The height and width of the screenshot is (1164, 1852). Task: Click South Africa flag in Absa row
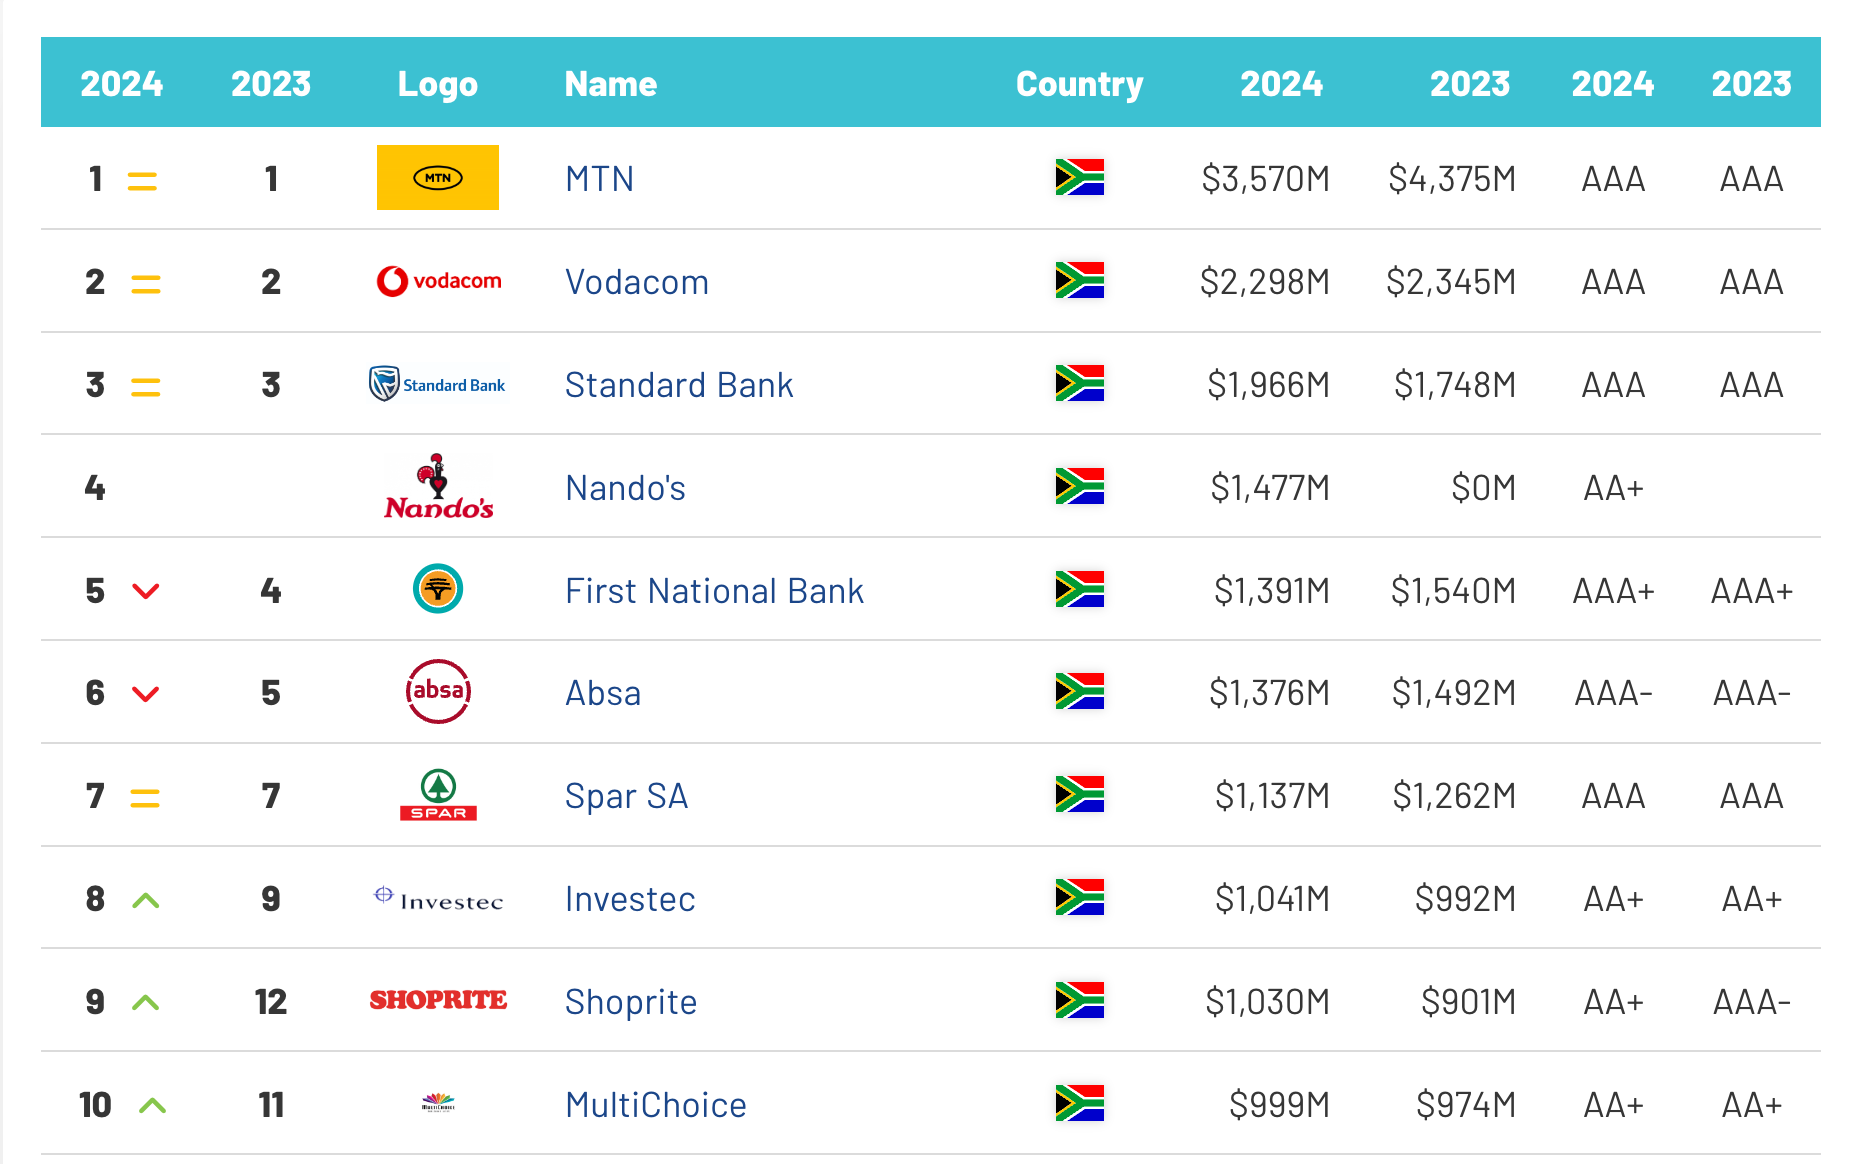pos(1080,691)
